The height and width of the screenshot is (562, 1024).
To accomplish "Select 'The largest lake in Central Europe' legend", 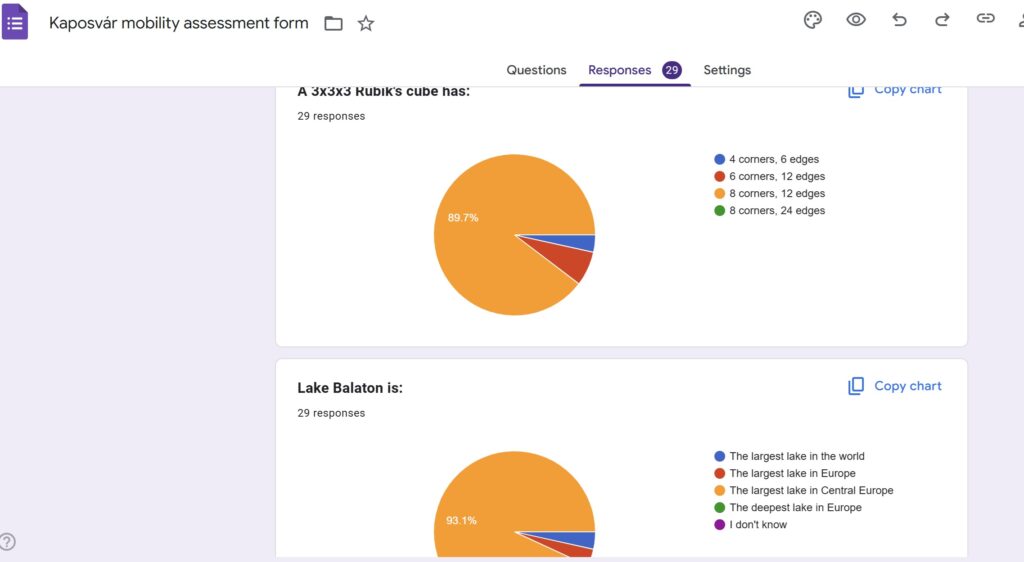I will click(x=811, y=491).
